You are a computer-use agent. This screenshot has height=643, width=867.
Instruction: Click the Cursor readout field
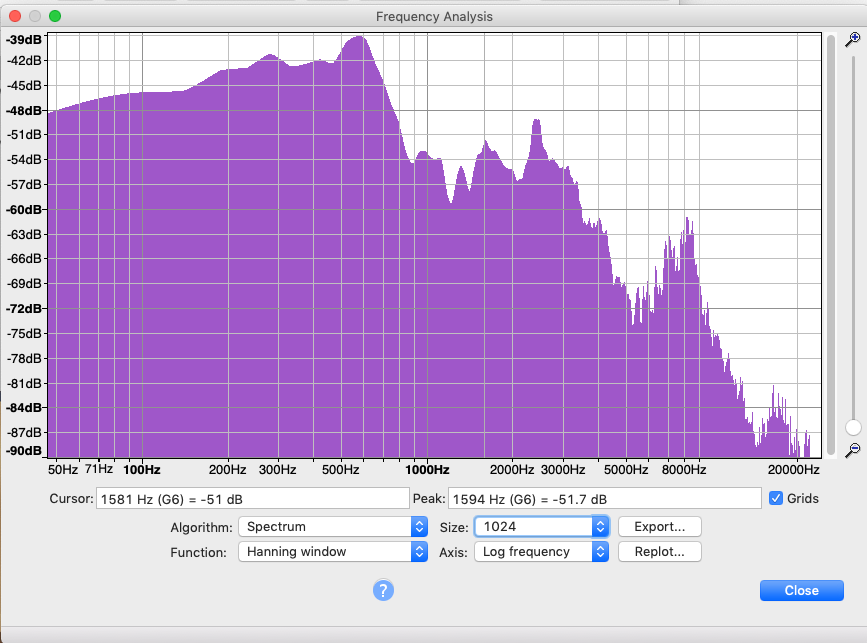pyautogui.click(x=253, y=499)
